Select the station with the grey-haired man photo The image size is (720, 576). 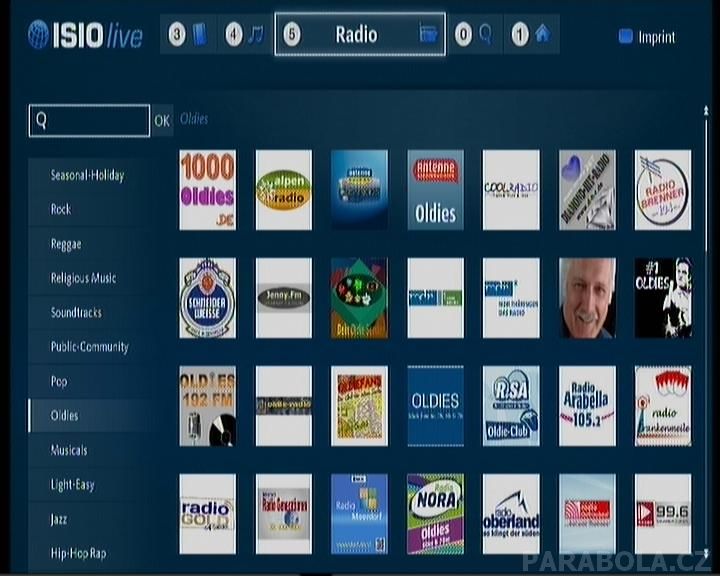pos(587,298)
